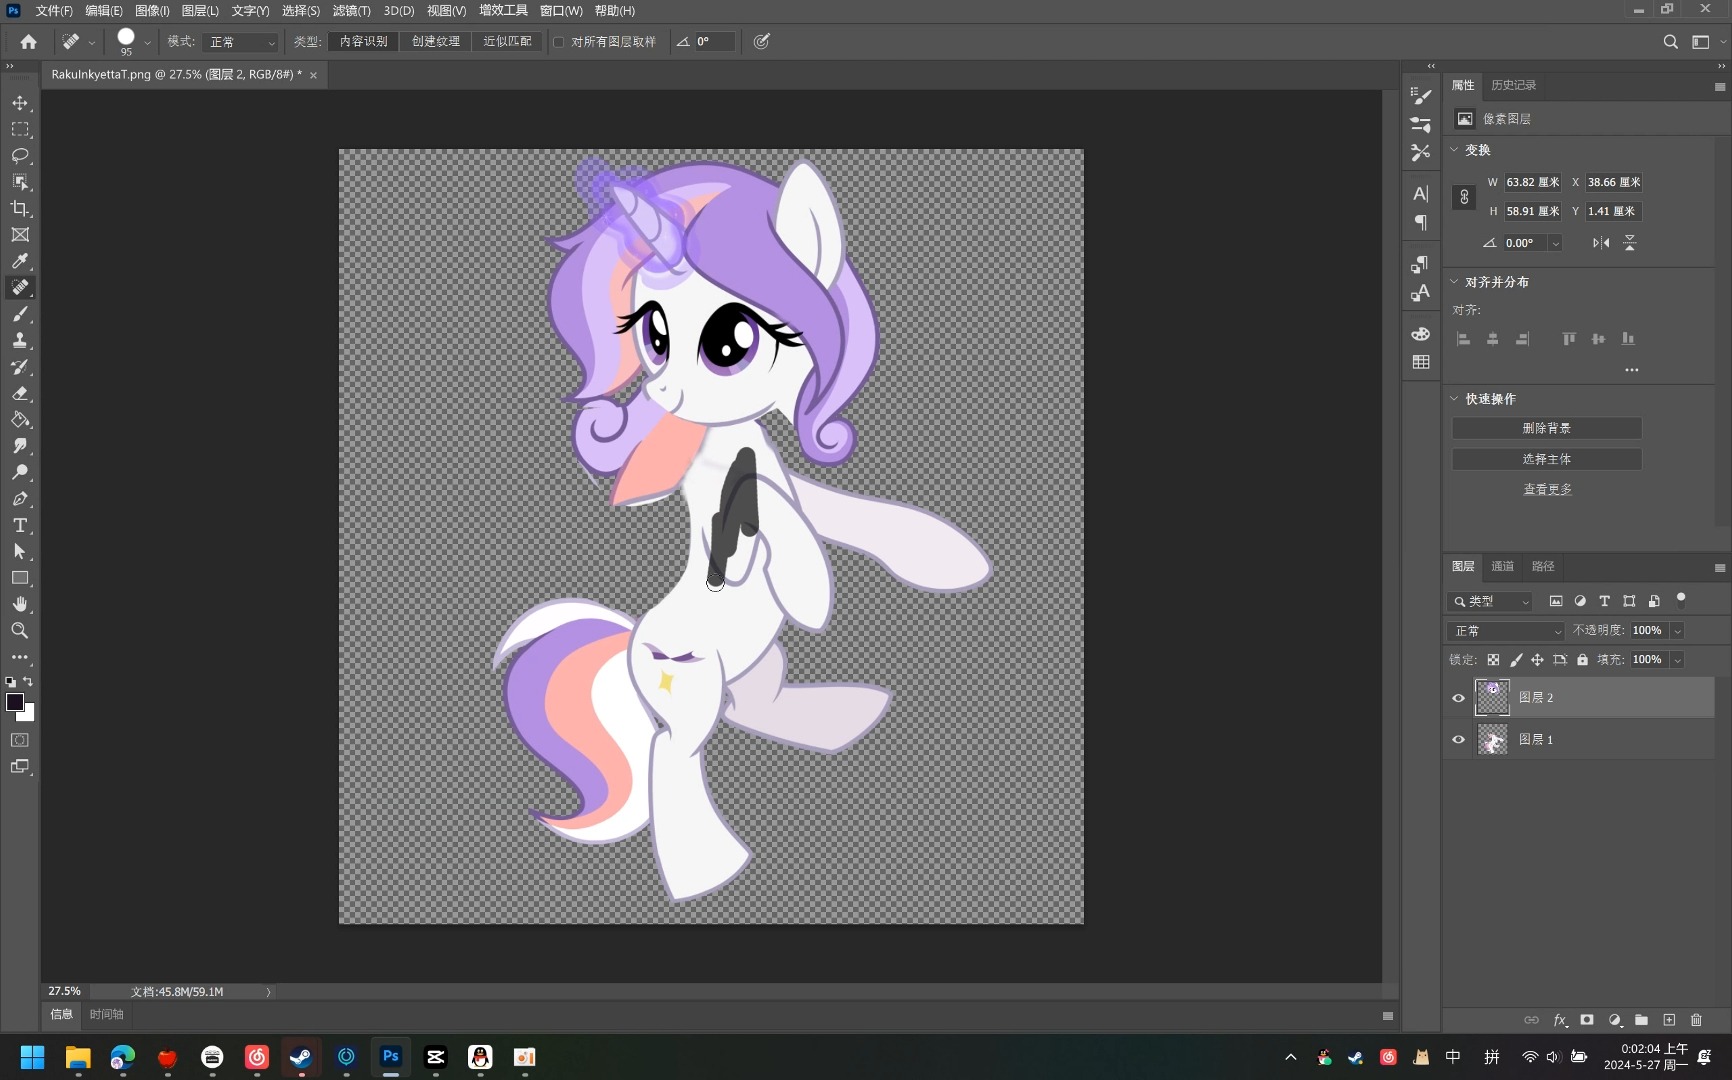
Task: Click the foreground color swatch
Action: (14, 702)
